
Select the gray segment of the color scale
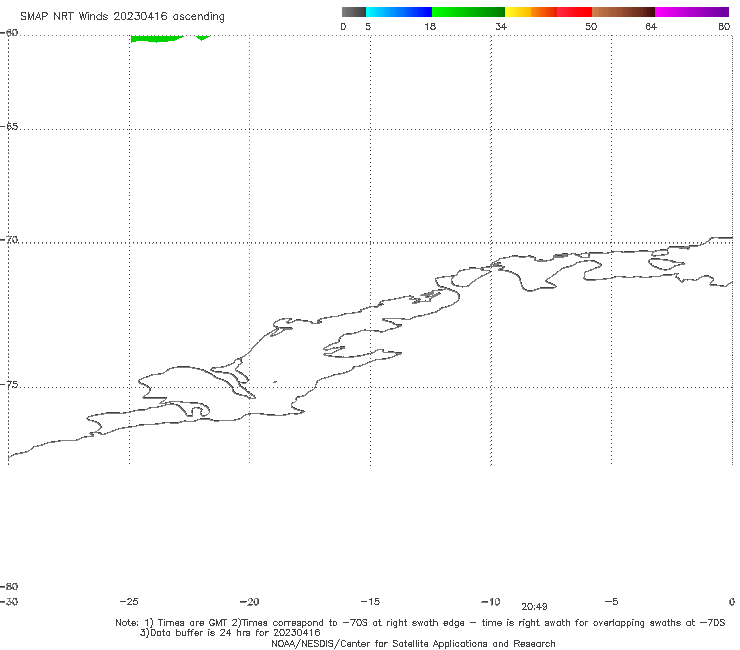click(354, 12)
